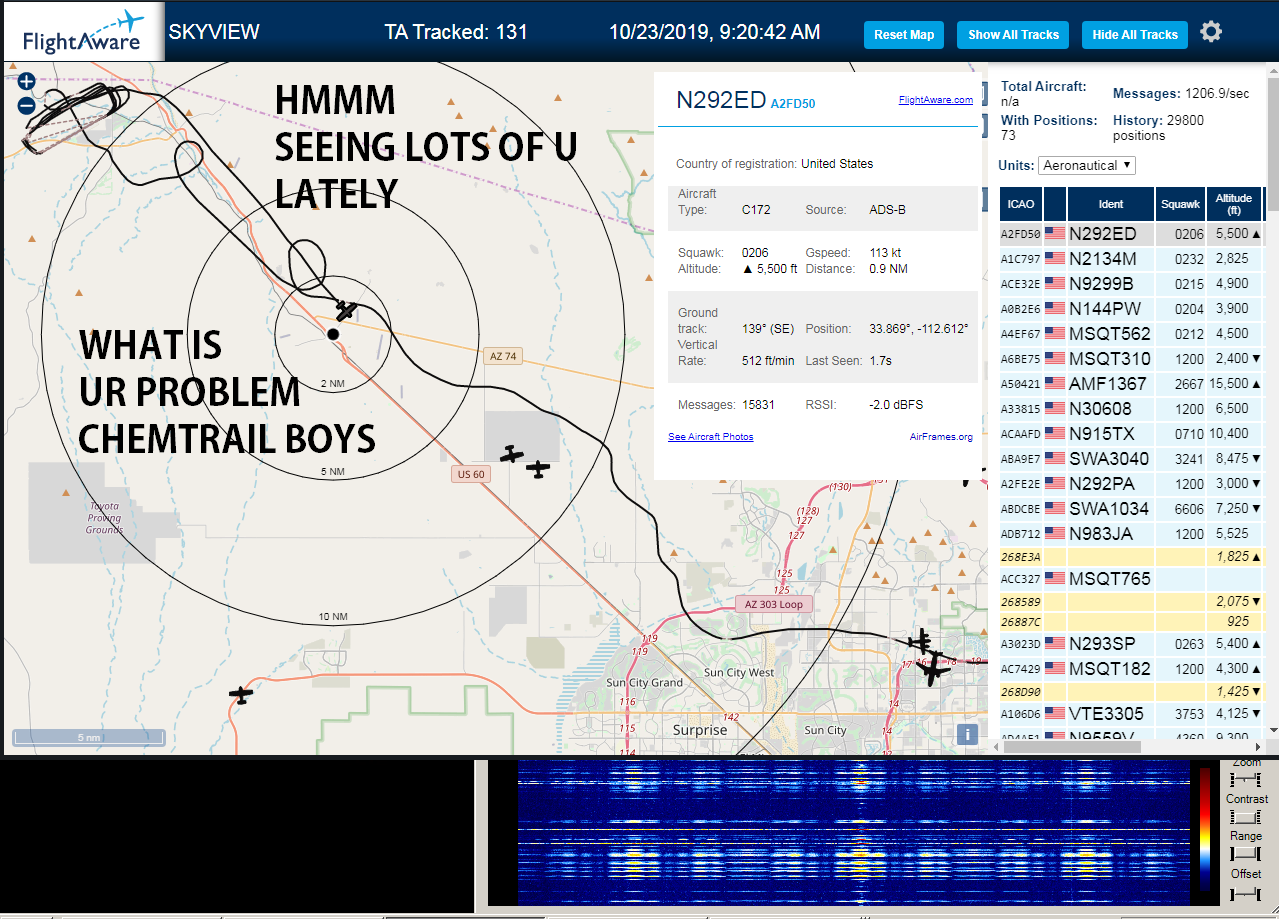Sort table by Ident column header
1279x919 pixels.
(x=1111, y=204)
